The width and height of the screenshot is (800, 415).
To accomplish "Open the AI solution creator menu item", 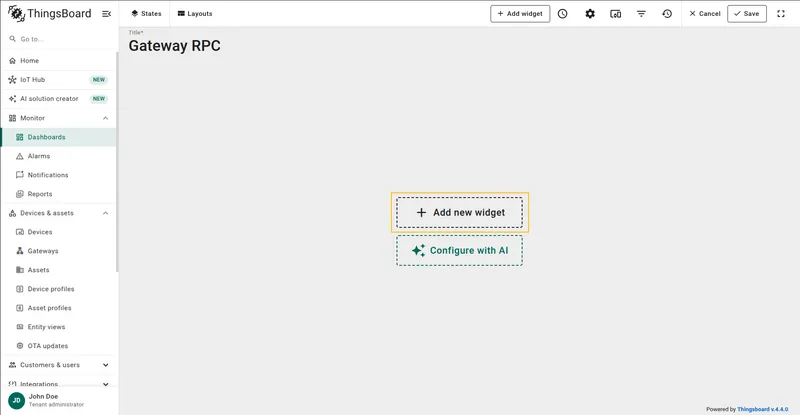I will pyautogui.click(x=59, y=99).
